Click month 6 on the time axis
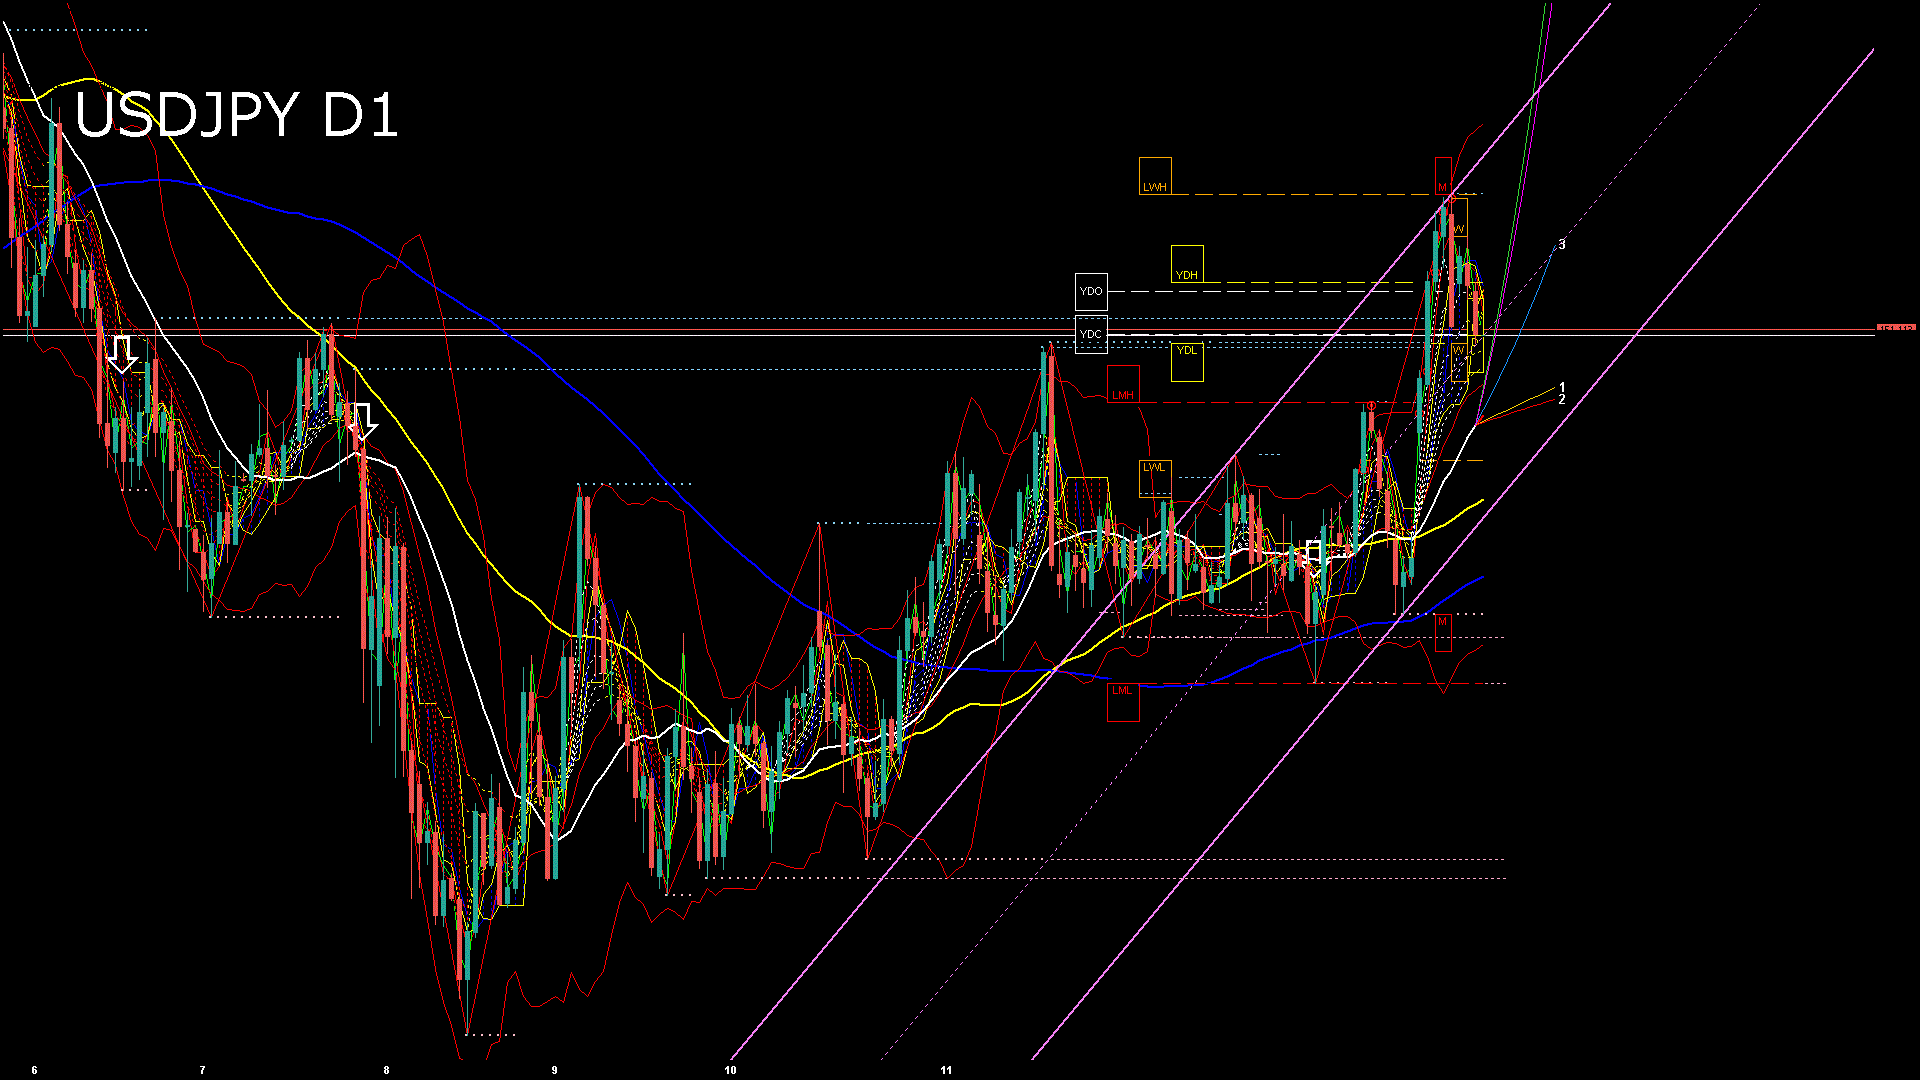Screen dimensions: 1920x1080 click(35, 1070)
